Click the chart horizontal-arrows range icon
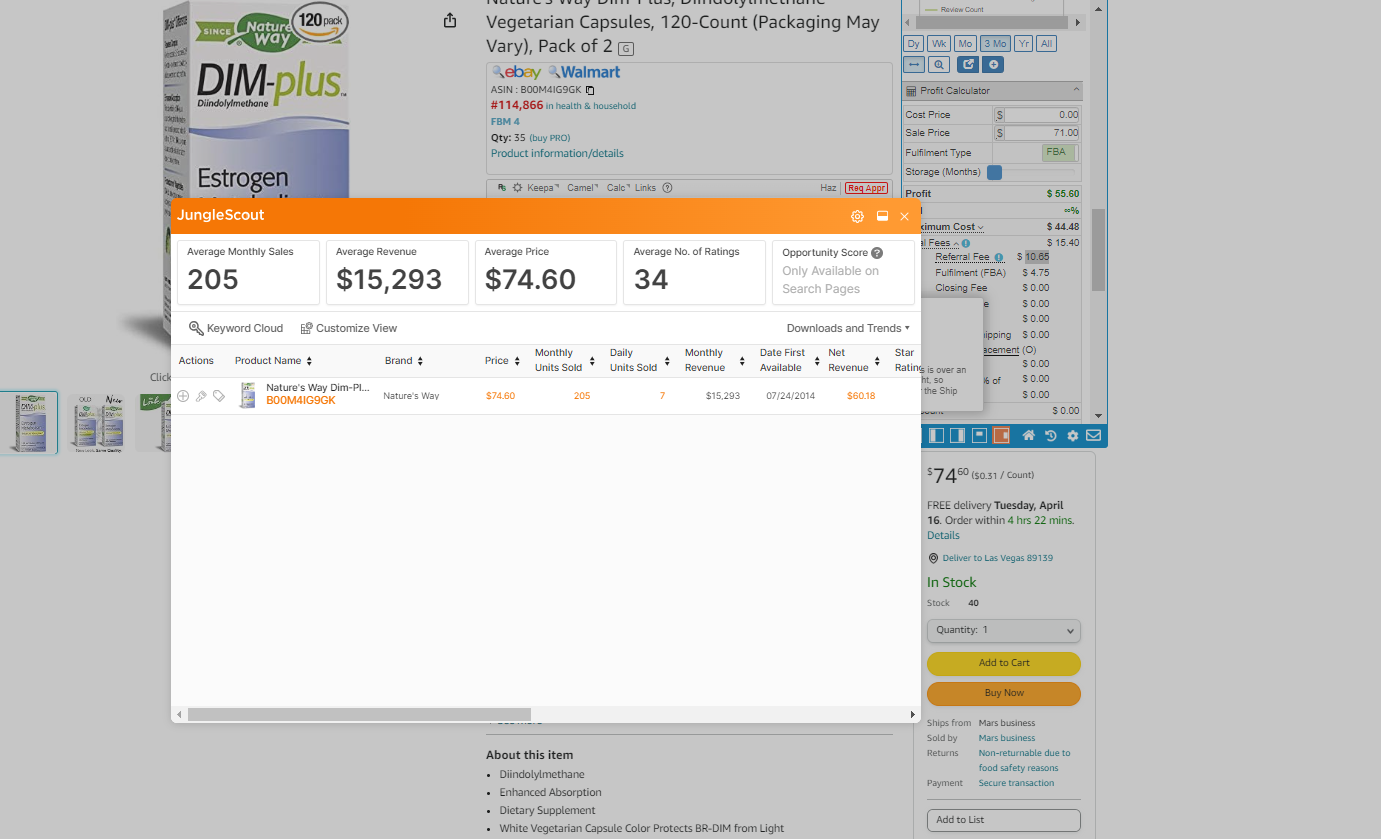 (914, 65)
